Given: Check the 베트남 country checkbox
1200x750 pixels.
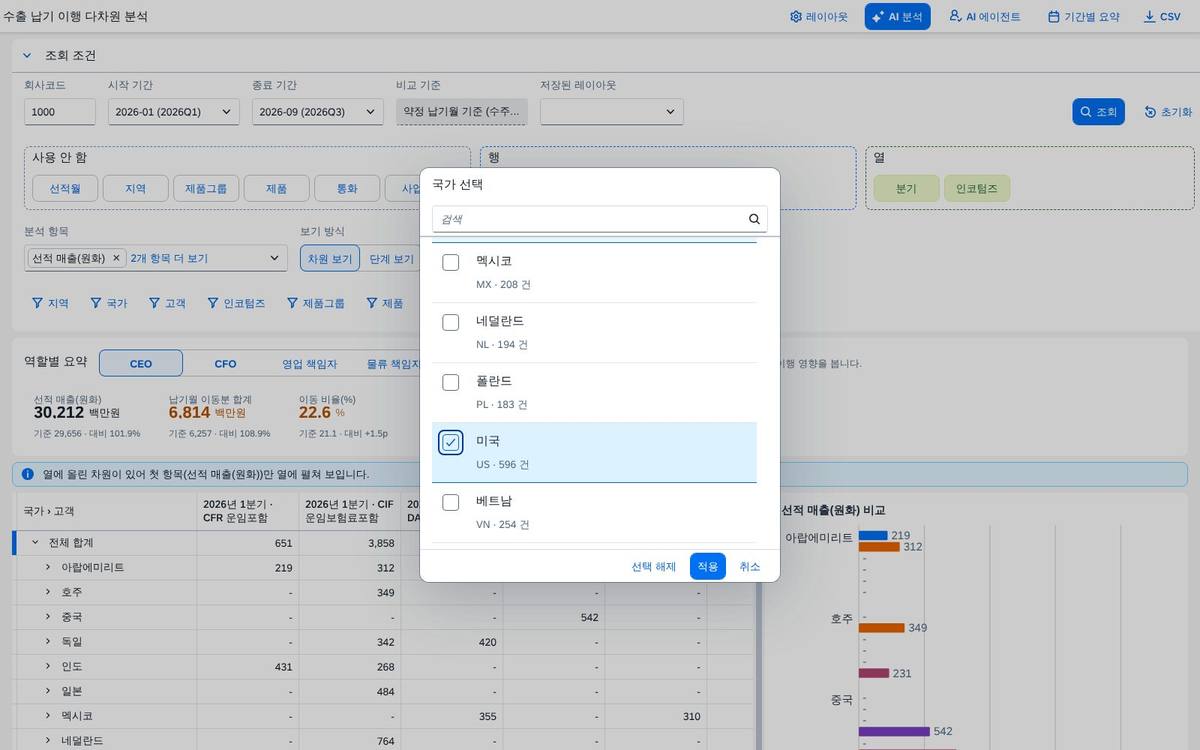Looking at the screenshot, I should click(451, 502).
